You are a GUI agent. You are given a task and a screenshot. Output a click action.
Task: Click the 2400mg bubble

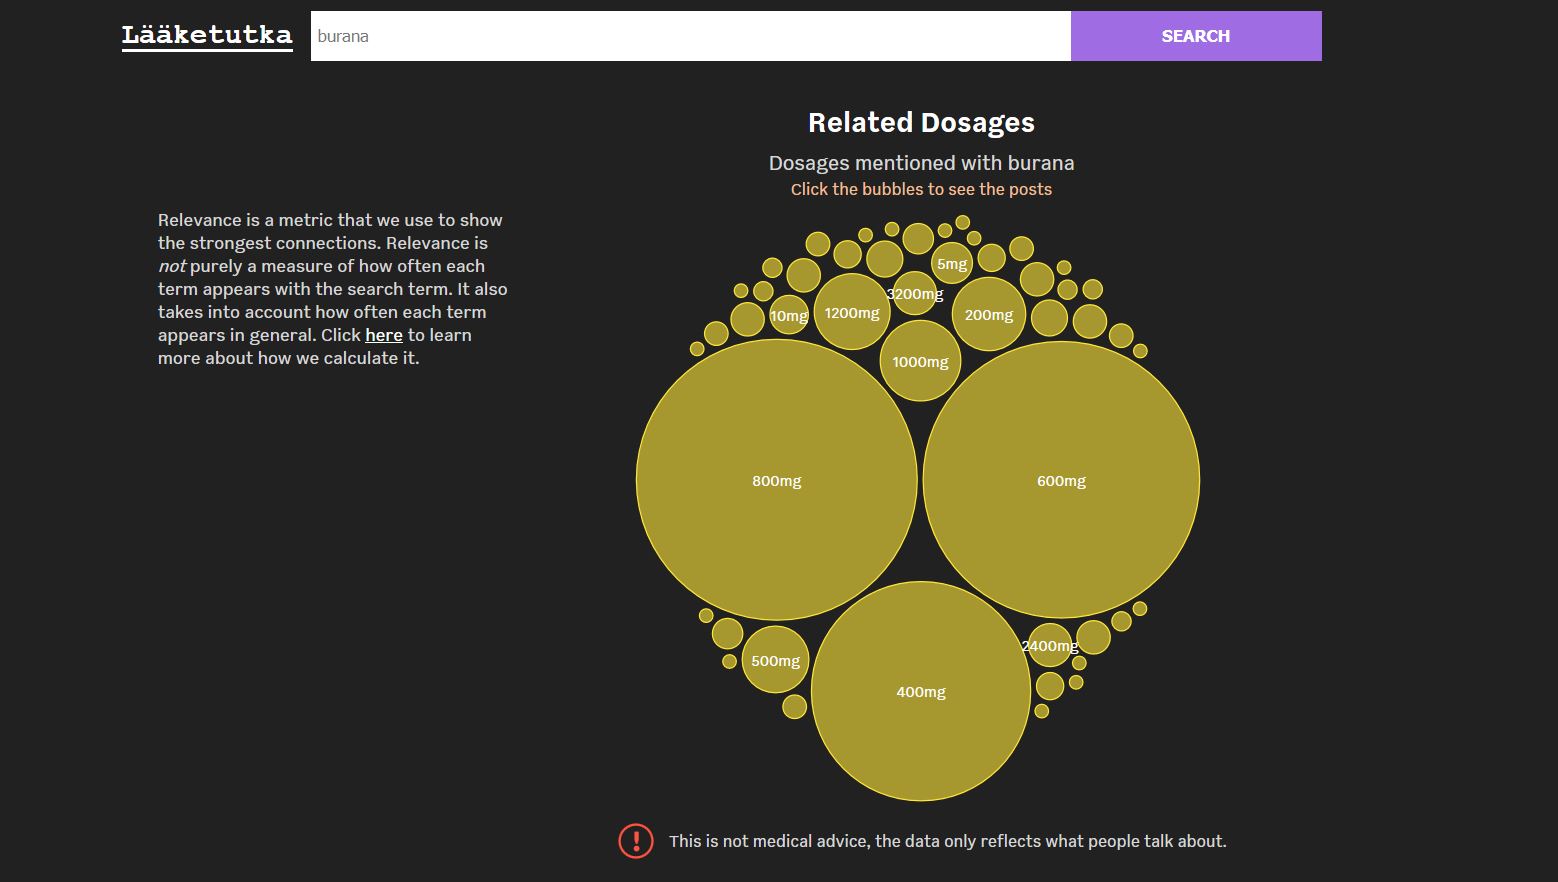(1049, 646)
